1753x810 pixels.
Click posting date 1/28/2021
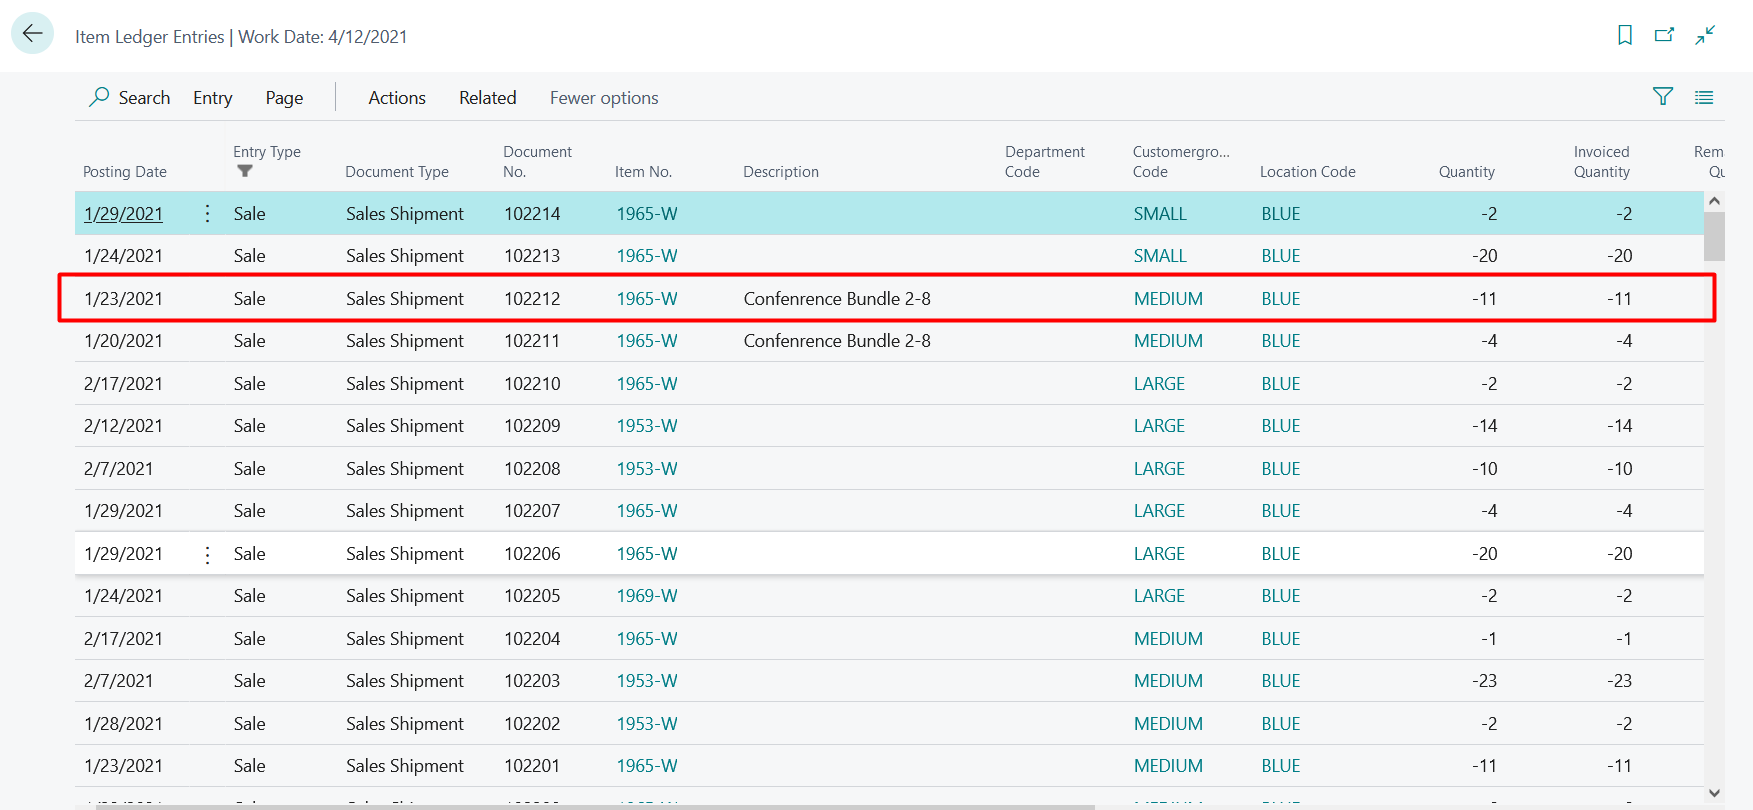click(123, 724)
